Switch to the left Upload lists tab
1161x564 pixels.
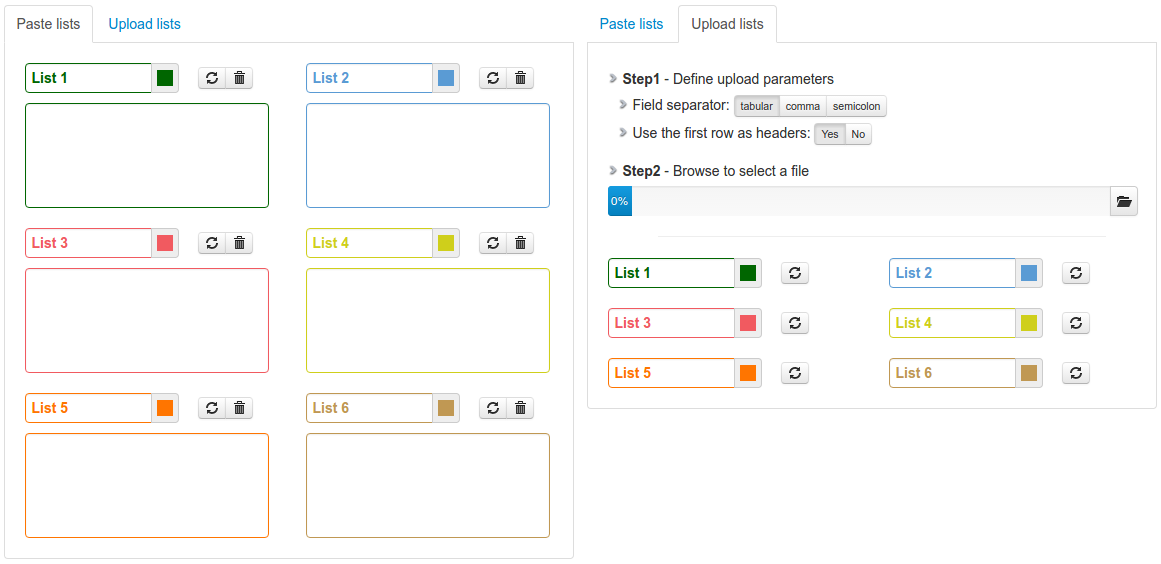(144, 24)
